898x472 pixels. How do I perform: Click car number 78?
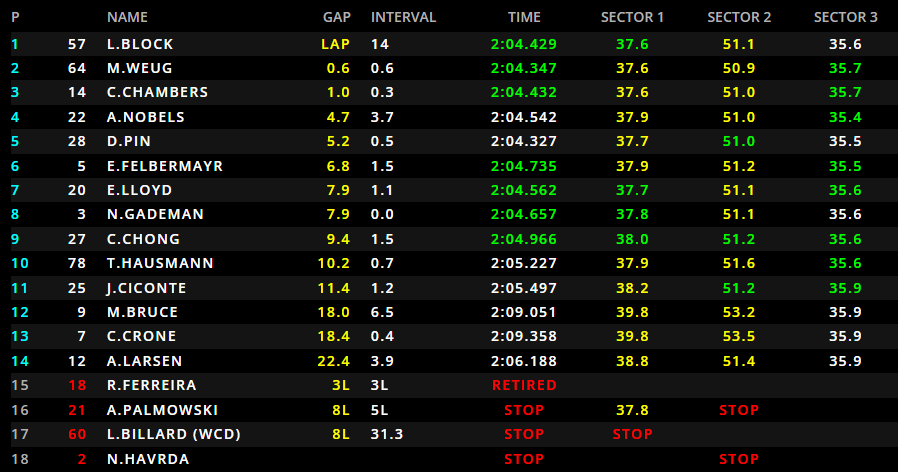pos(77,263)
